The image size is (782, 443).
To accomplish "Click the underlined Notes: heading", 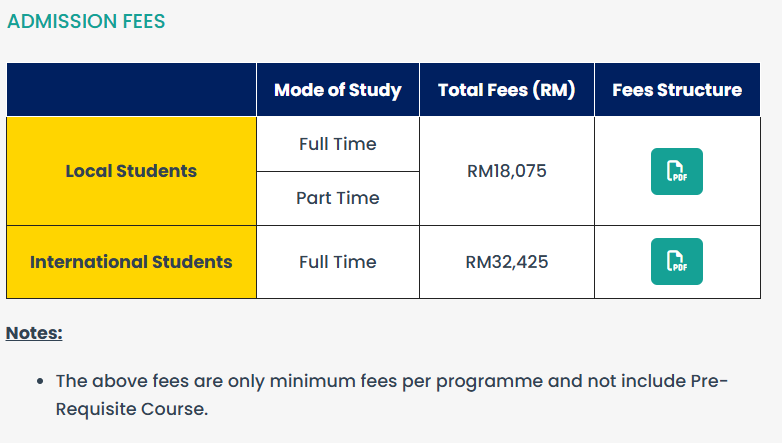I will pyautogui.click(x=34, y=333).
